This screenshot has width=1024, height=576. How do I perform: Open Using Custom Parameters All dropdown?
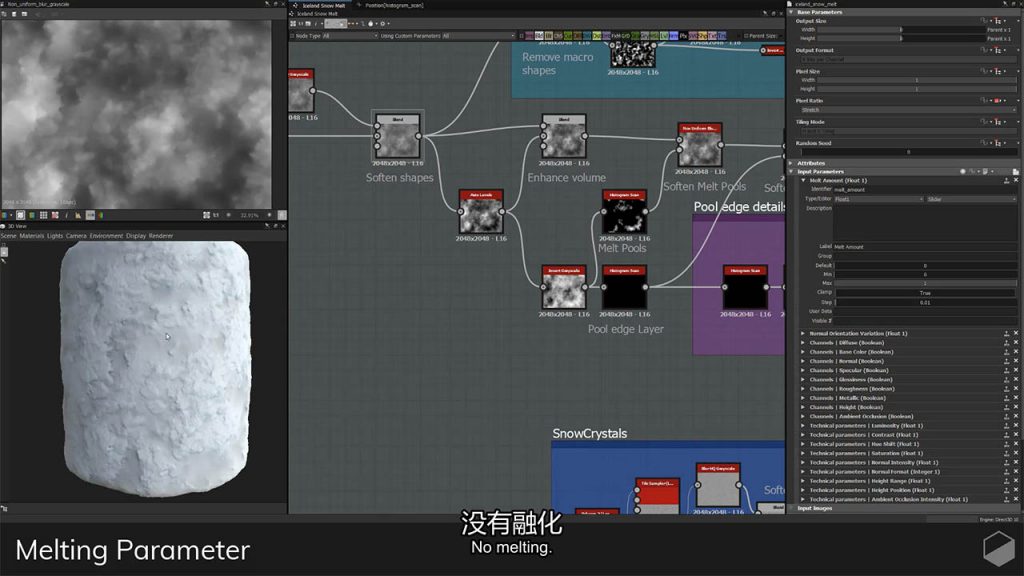pyautogui.click(x=479, y=36)
